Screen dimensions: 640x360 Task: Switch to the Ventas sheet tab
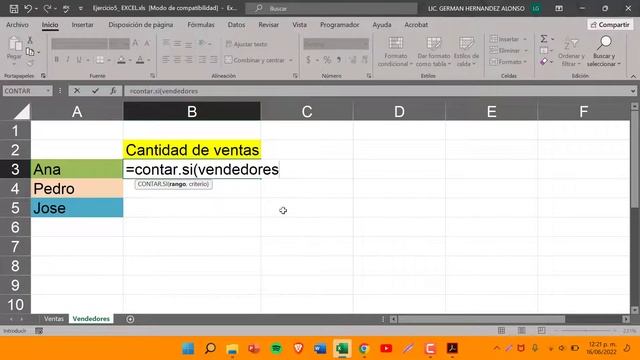tap(54, 319)
